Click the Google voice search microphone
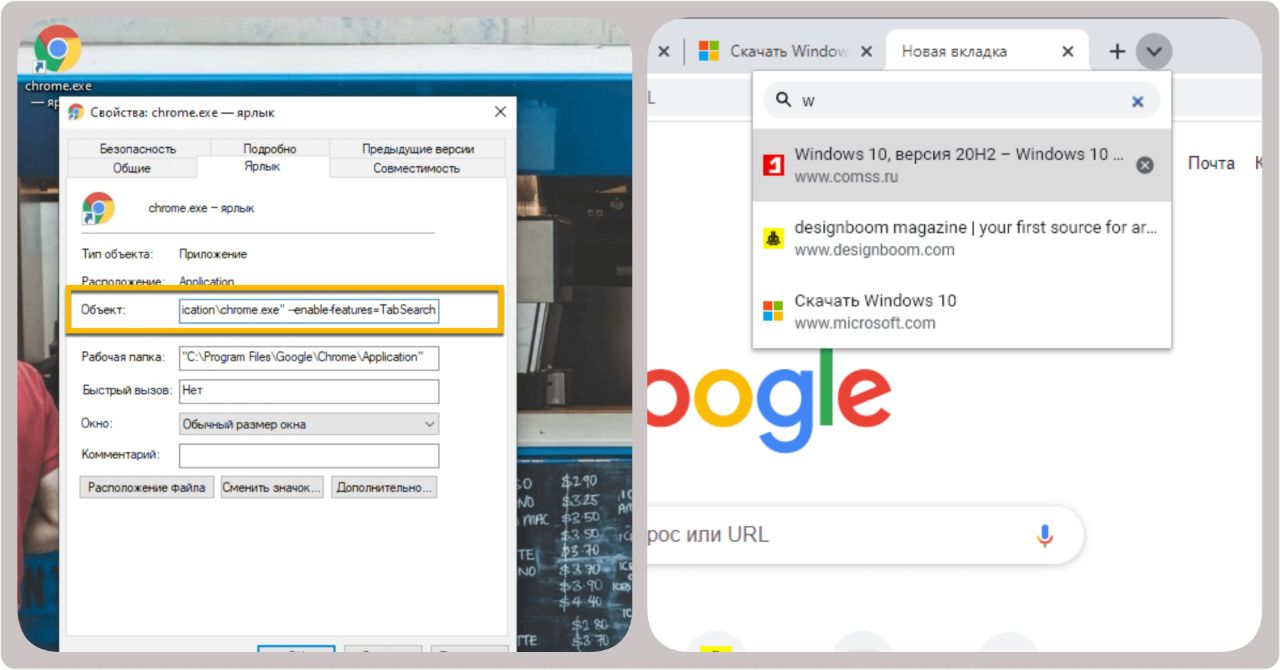The width and height of the screenshot is (1280, 670). pyautogui.click(x=1044, y=535)
